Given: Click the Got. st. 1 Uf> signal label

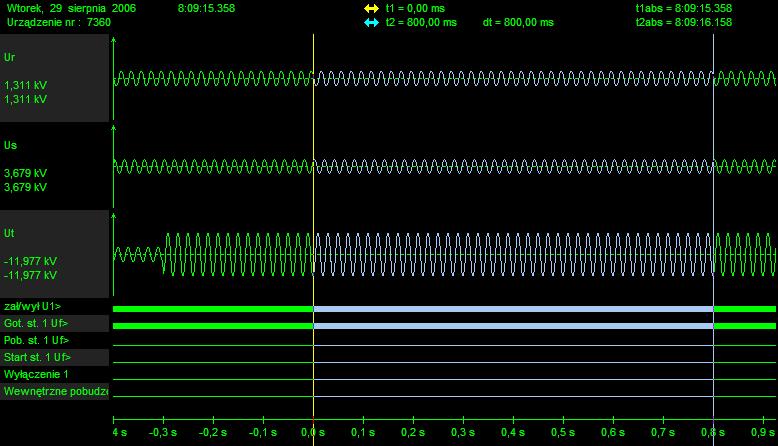Looking at the screenshot, I should point(36,323).
